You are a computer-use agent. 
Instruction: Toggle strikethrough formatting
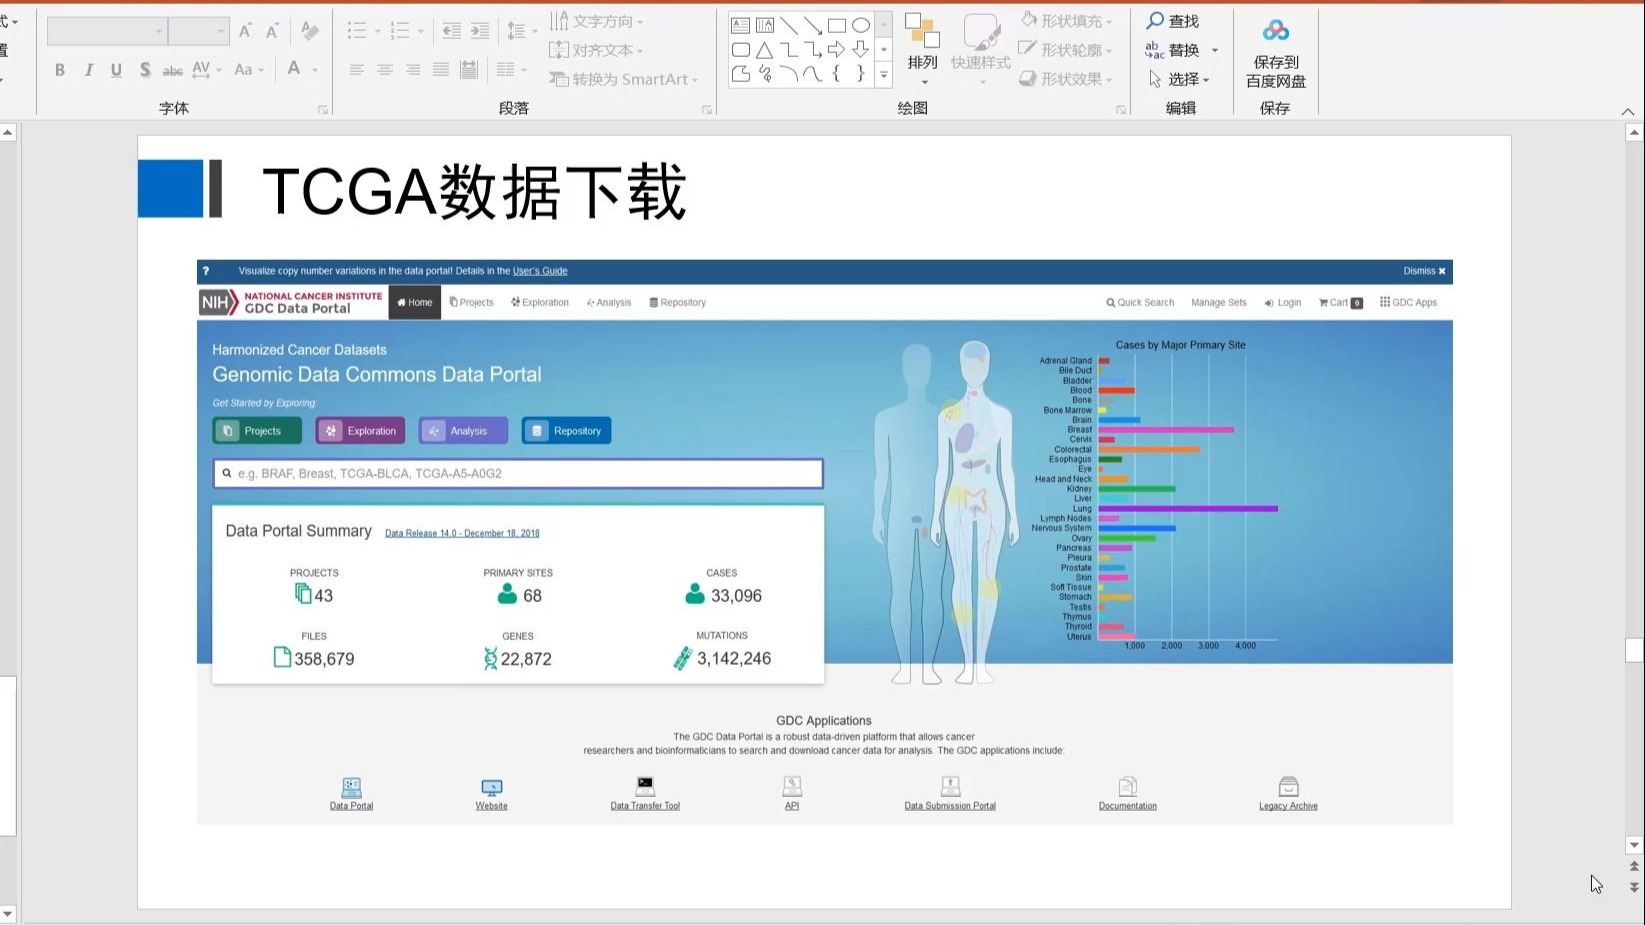(x=173, y=70)
